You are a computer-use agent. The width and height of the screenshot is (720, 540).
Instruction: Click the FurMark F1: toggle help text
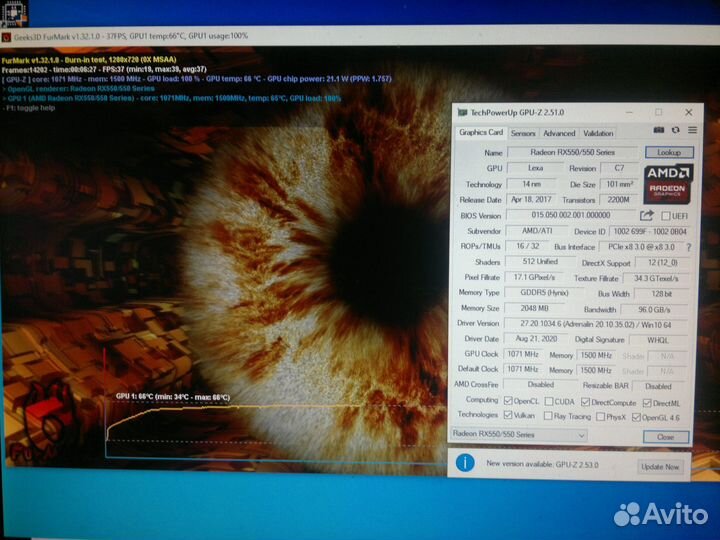(x=30, y=108)
